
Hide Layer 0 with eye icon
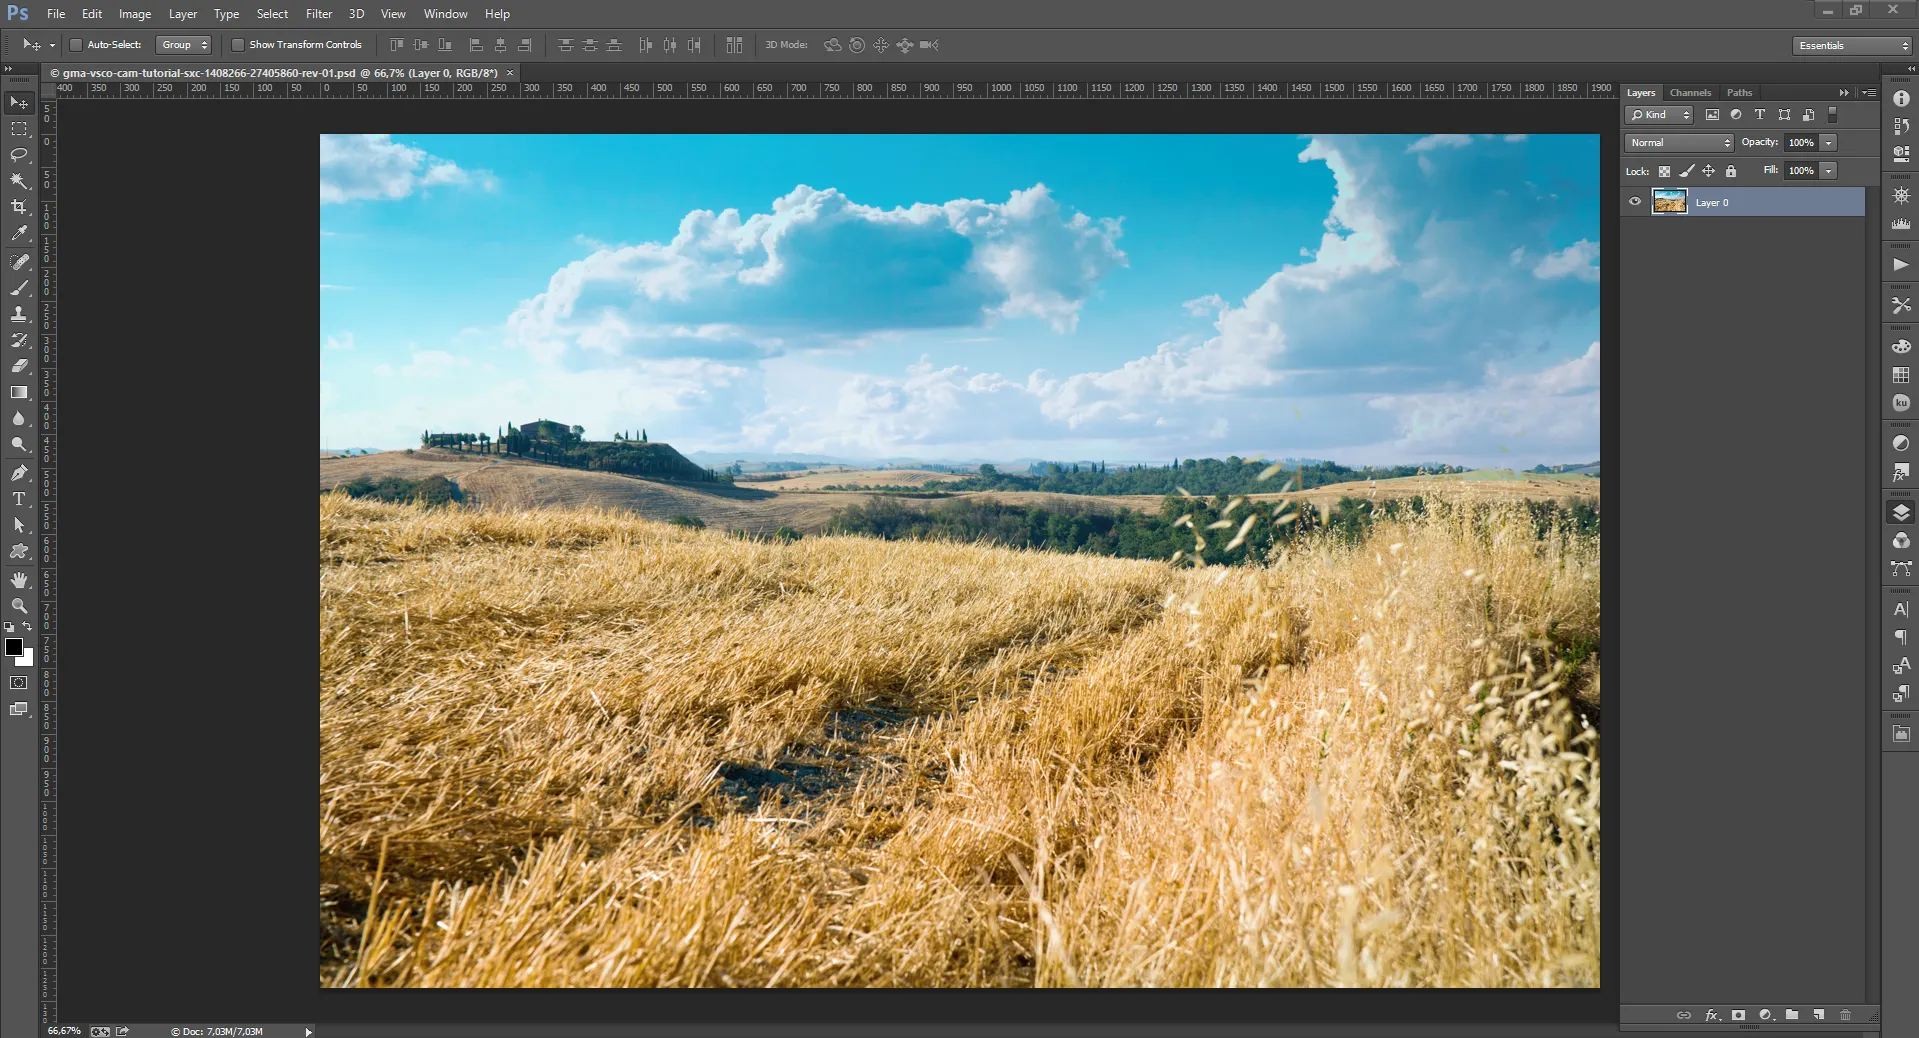[x=1635, y=202]
